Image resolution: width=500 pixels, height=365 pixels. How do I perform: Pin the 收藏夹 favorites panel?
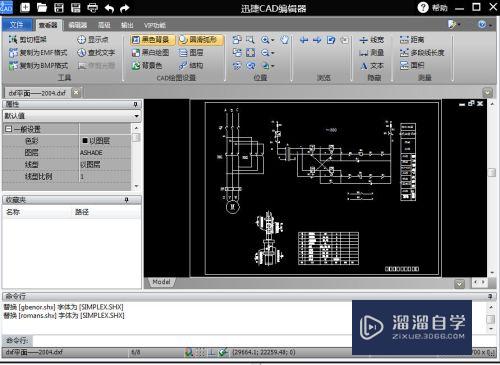click(x=127, y=200)
